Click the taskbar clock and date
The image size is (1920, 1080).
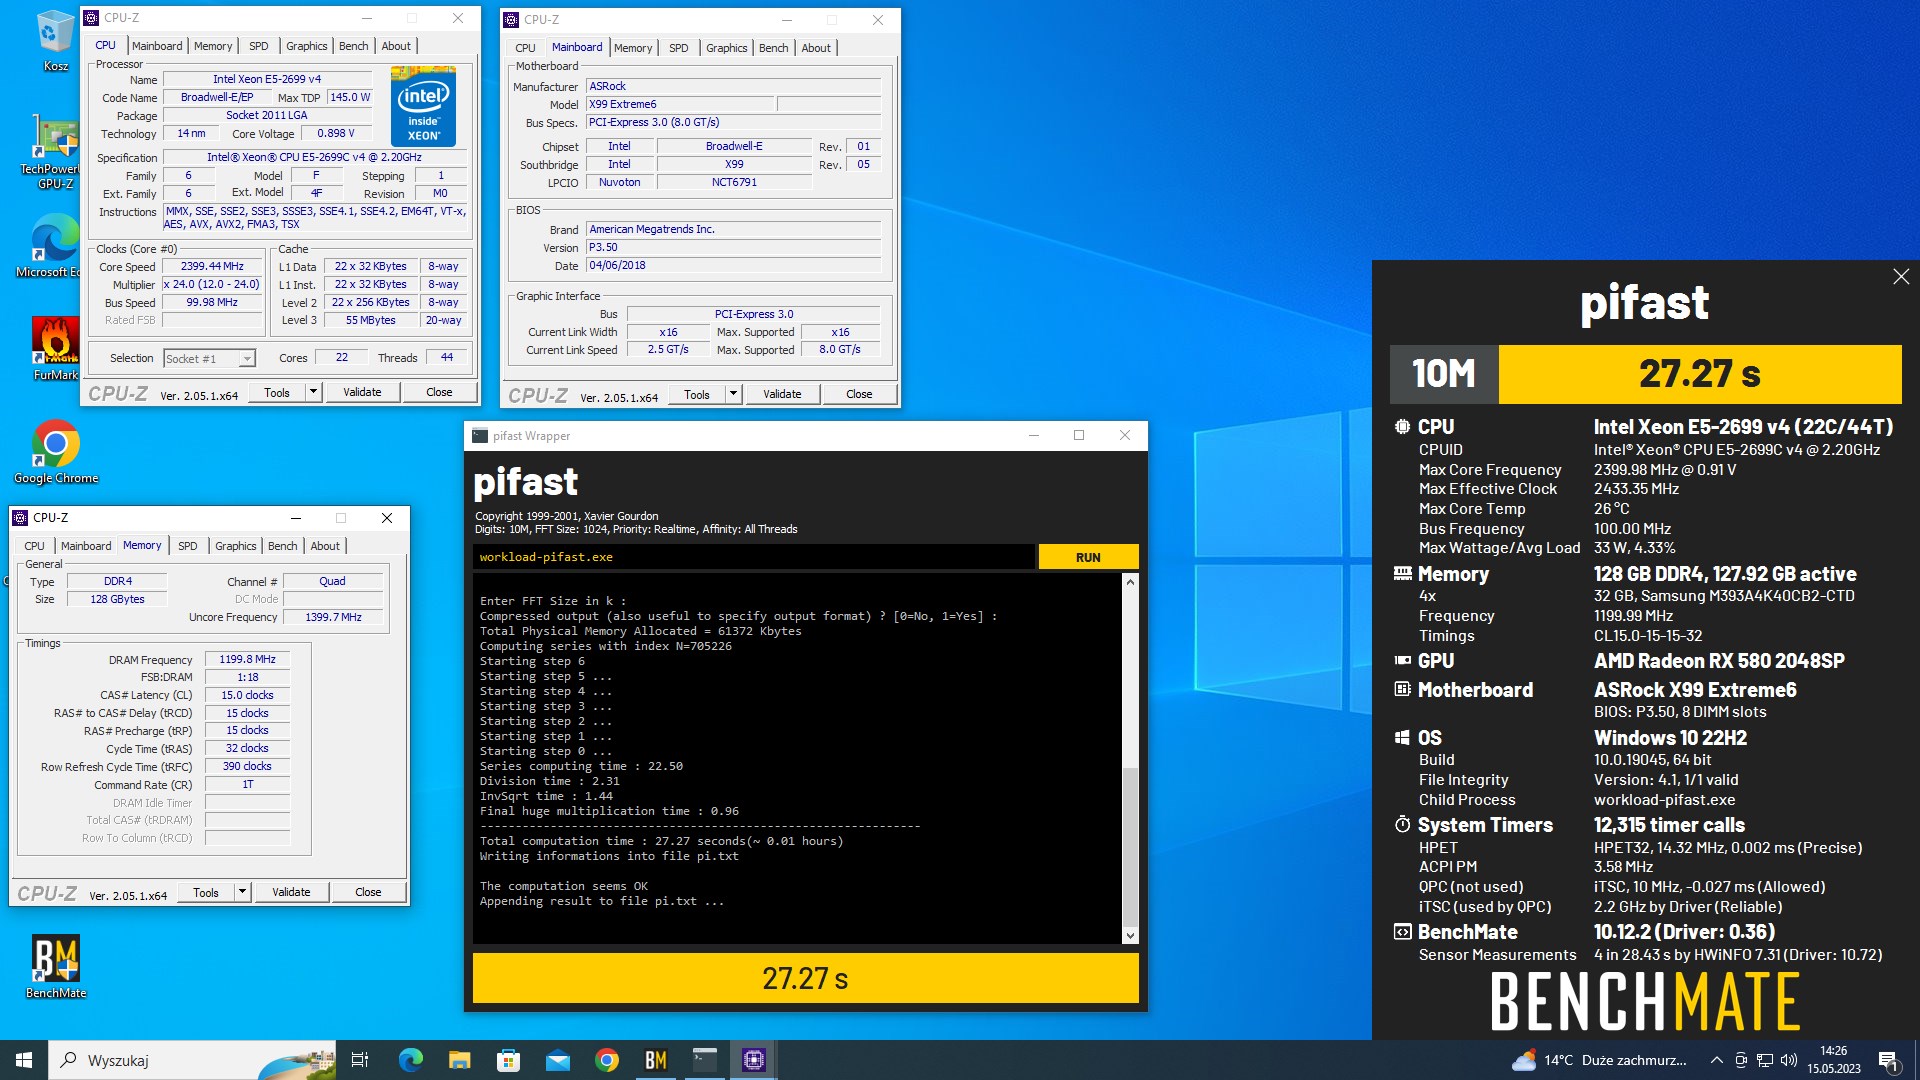pos(1833,1060)
